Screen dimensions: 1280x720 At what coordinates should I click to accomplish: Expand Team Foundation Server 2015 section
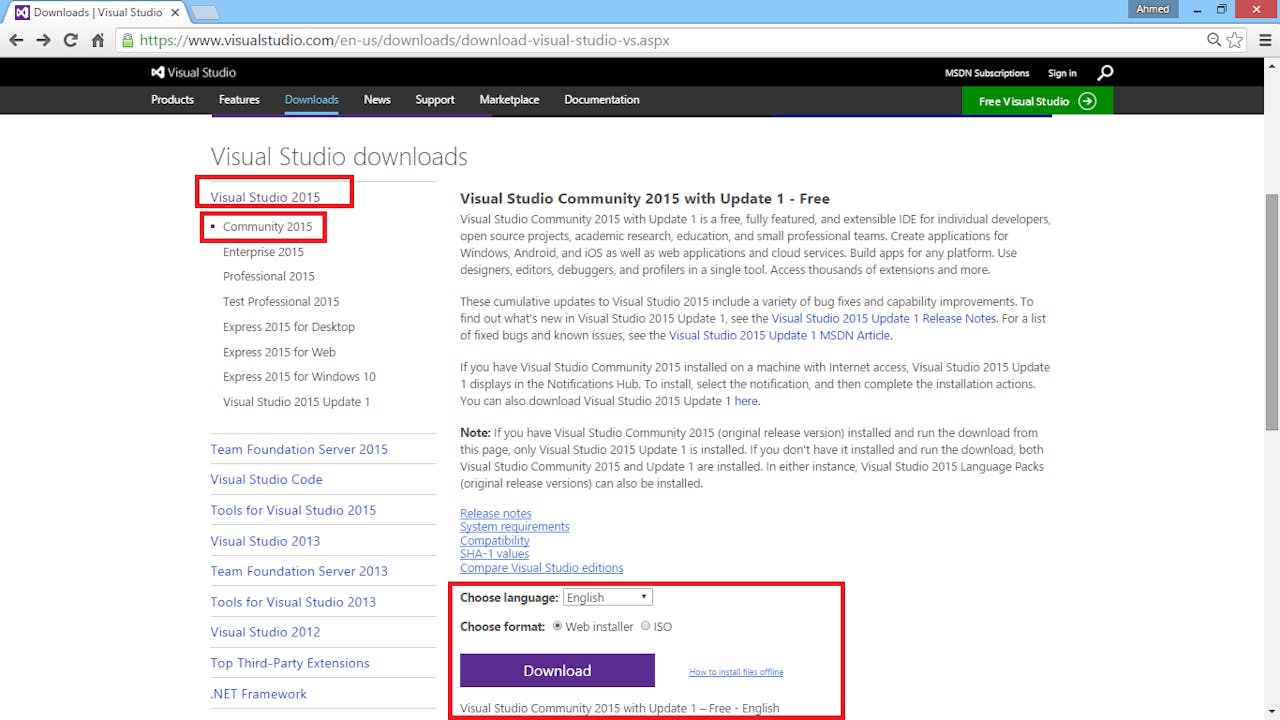coord(299,449)
